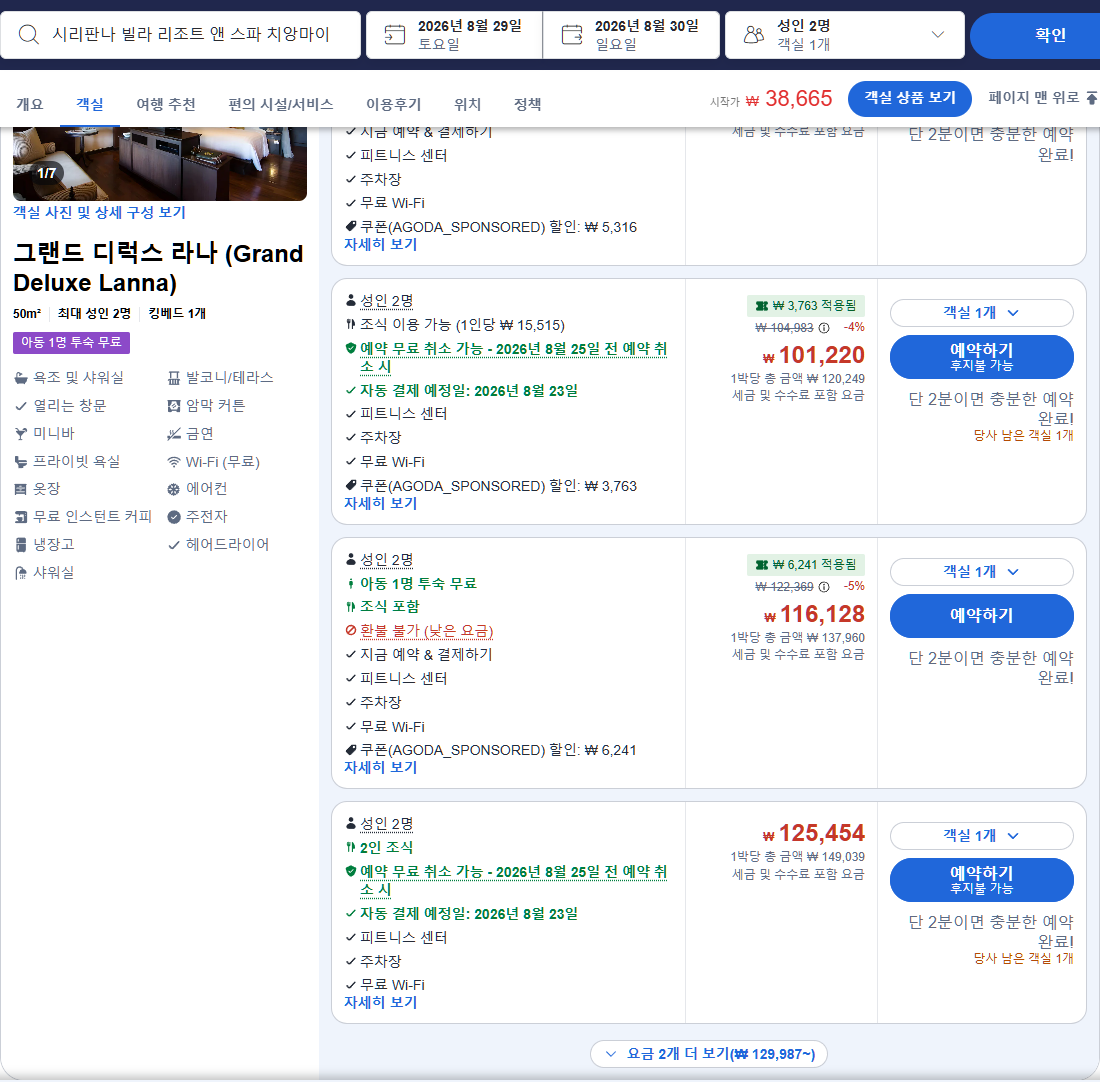Book the ₩125,454 room with 예약하기
1100x1082 pixels.
tap(981, 879)
